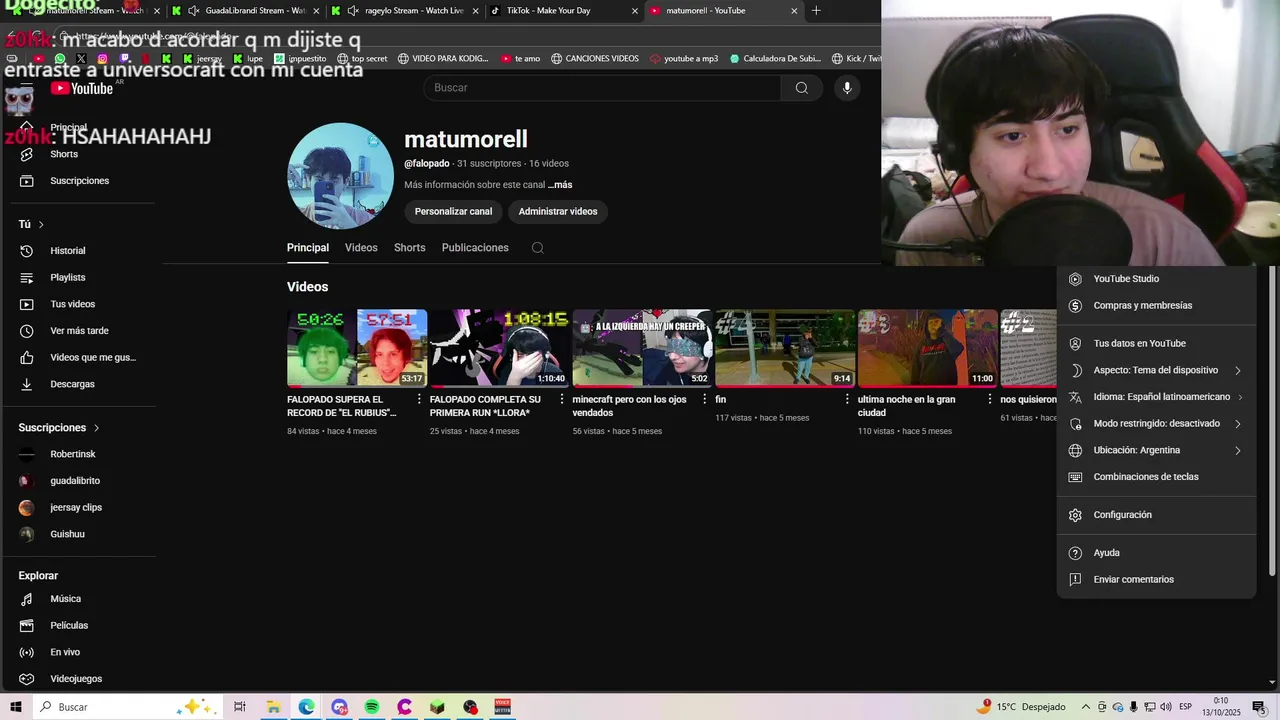Open Historial in the sidebar
Viewport: 1280px width, 720px height.
pos(68,251)
